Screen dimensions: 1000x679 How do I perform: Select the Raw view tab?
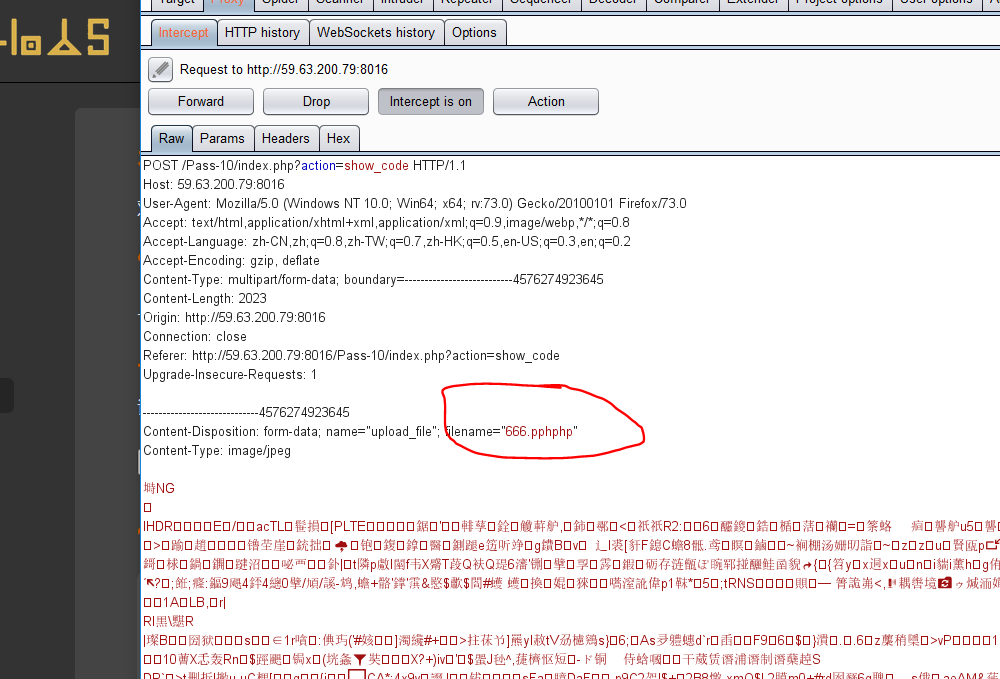pos(172,138)
